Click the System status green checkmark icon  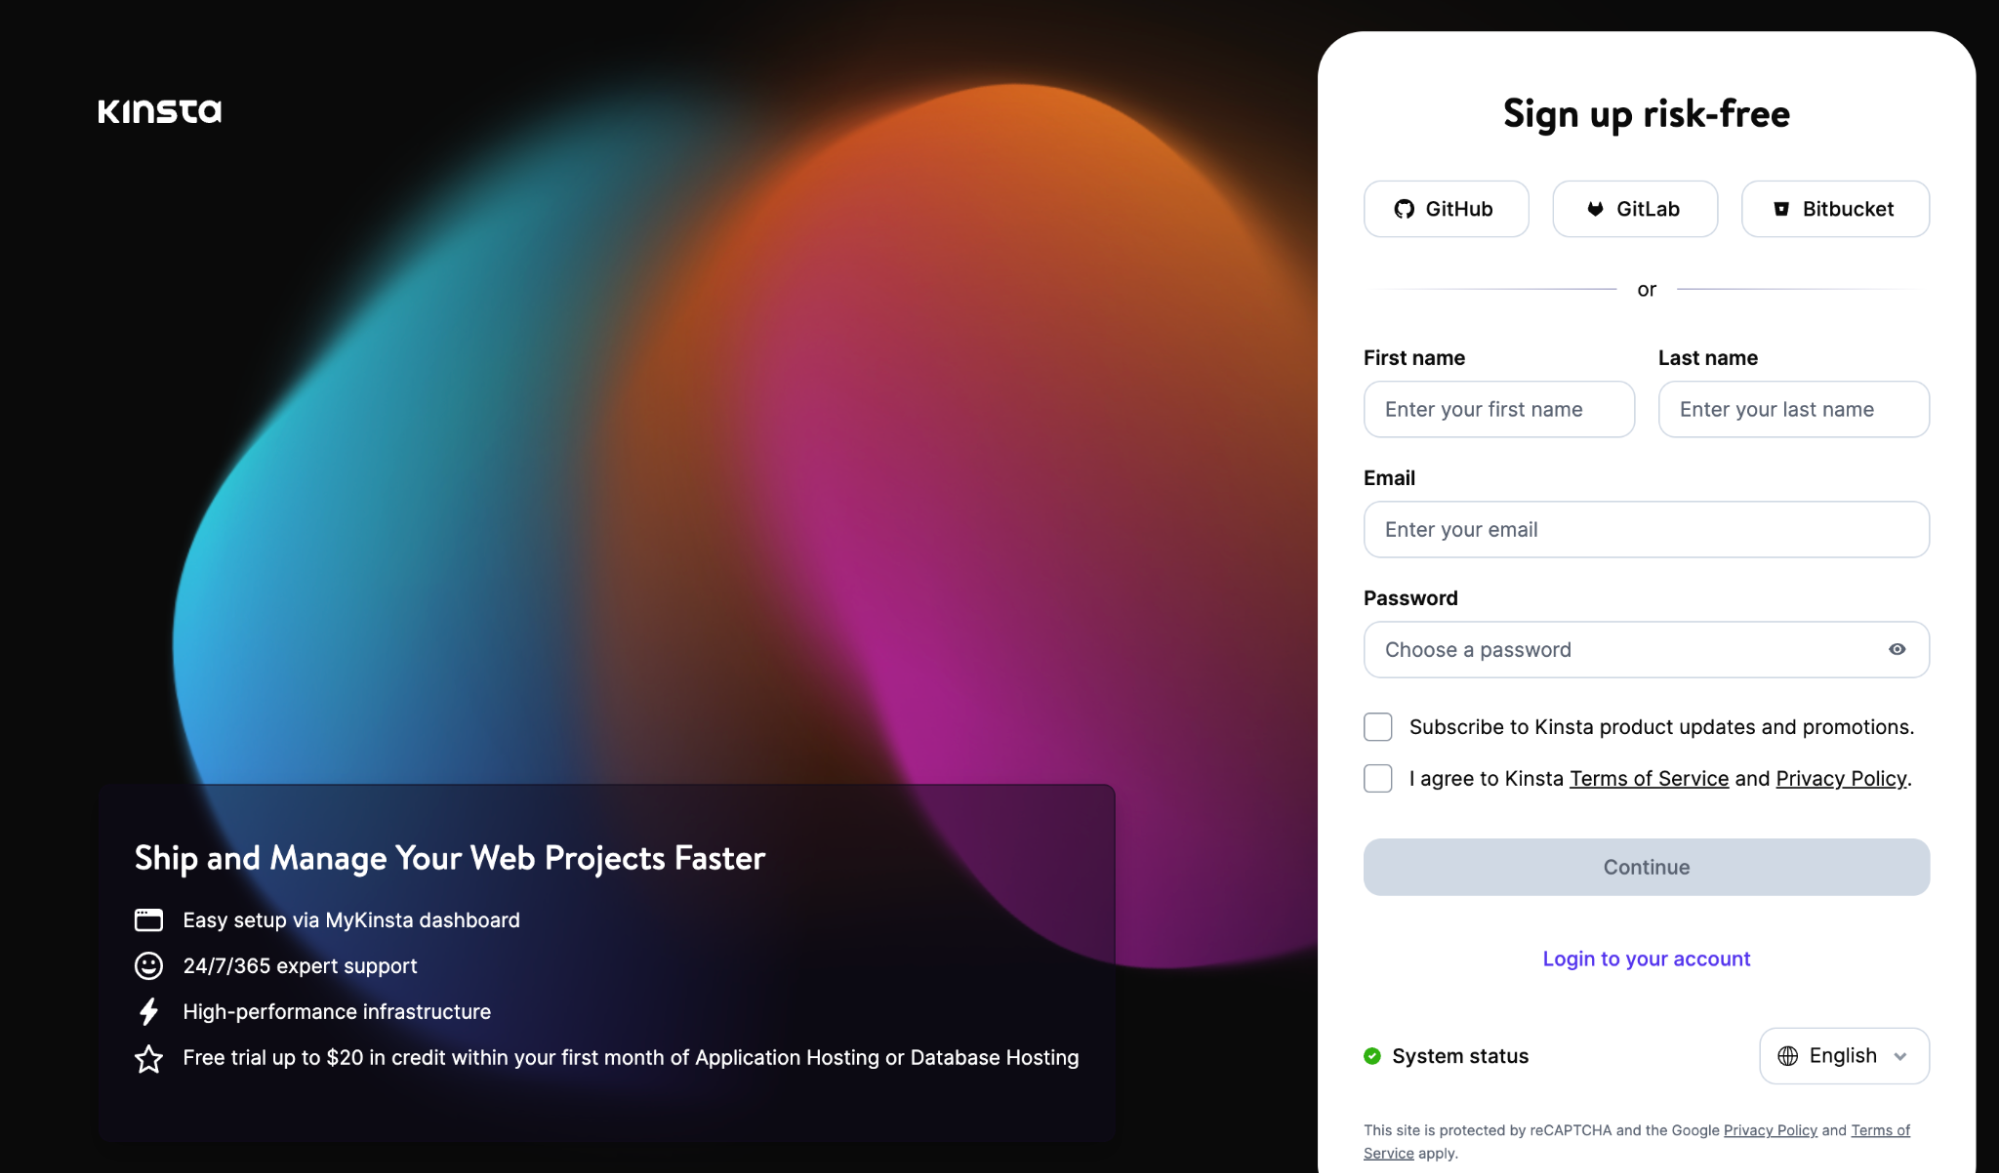tap(1372, 1054)
